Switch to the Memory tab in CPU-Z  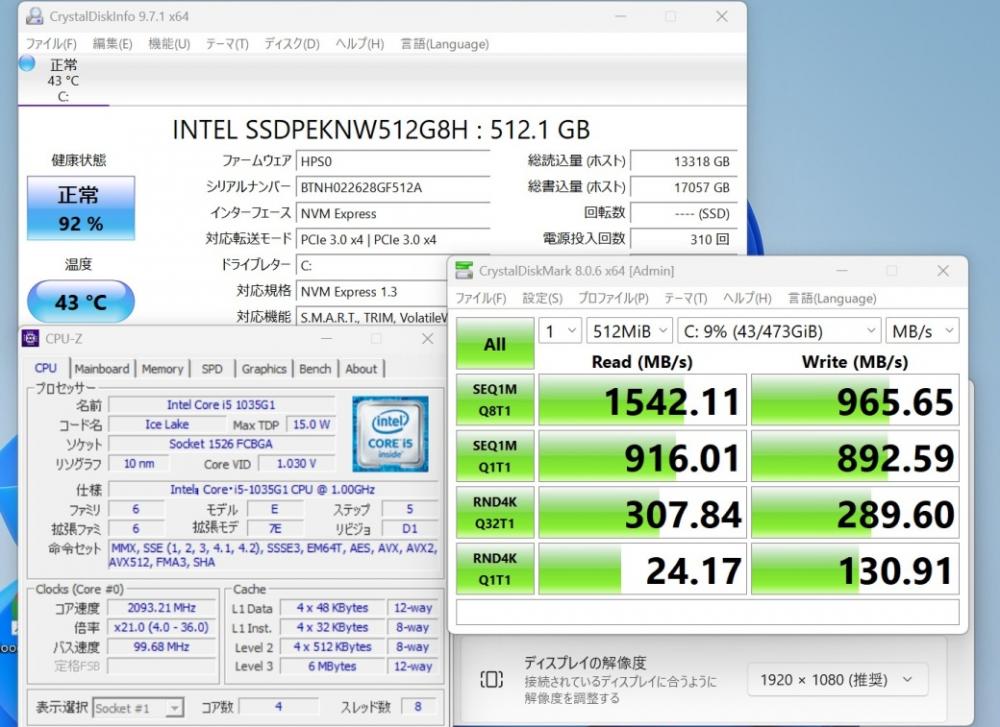click(162, 369)
